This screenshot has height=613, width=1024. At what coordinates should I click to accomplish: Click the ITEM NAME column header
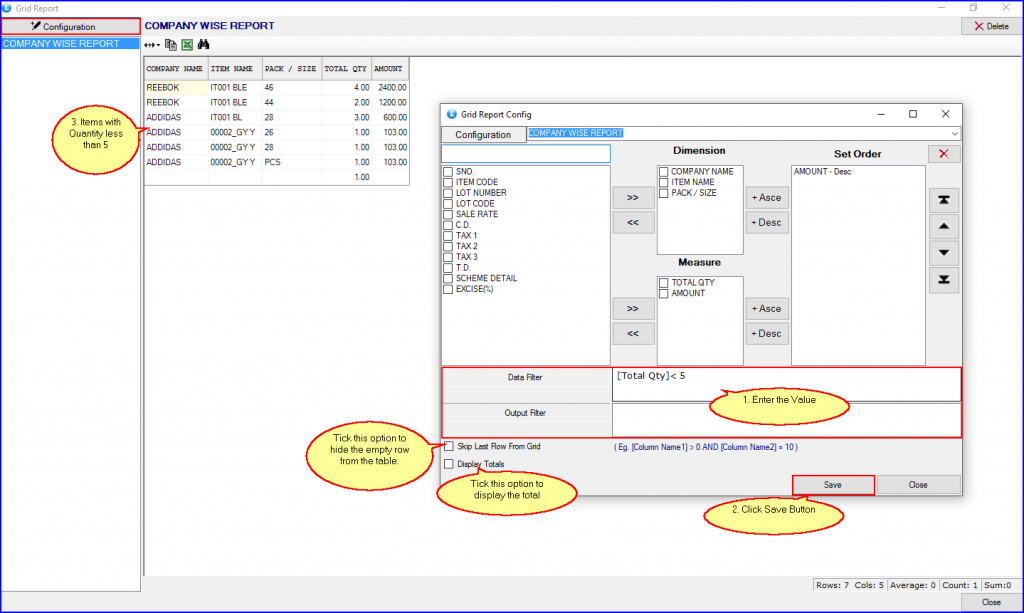tap(234, 69)
